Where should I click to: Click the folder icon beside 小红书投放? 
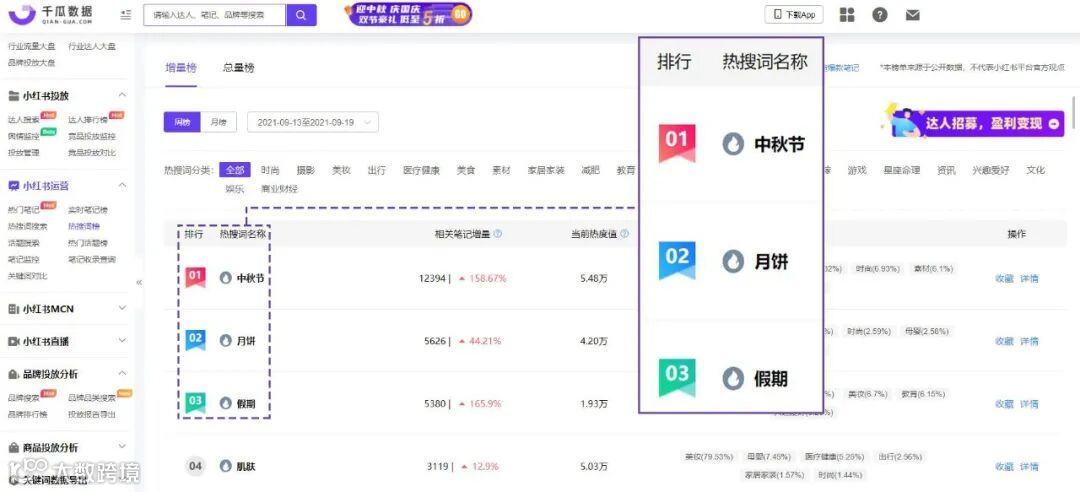14,95
